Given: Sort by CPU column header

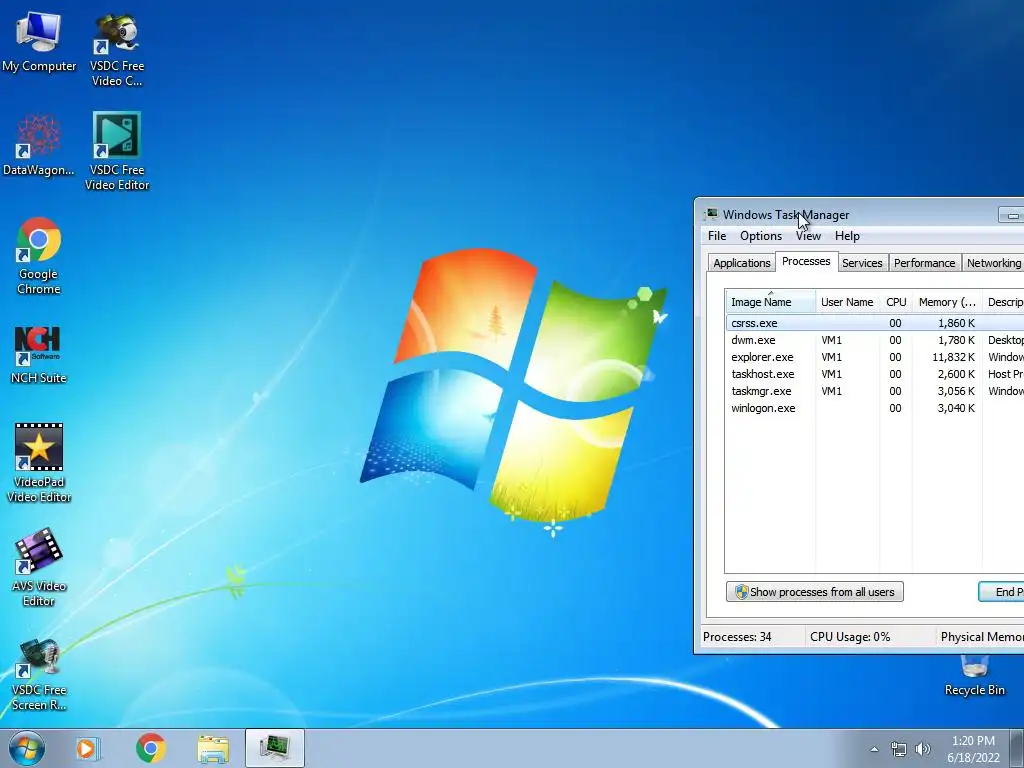Looking at the screenshot, I should pyautogui.click(x=896, y=302).
